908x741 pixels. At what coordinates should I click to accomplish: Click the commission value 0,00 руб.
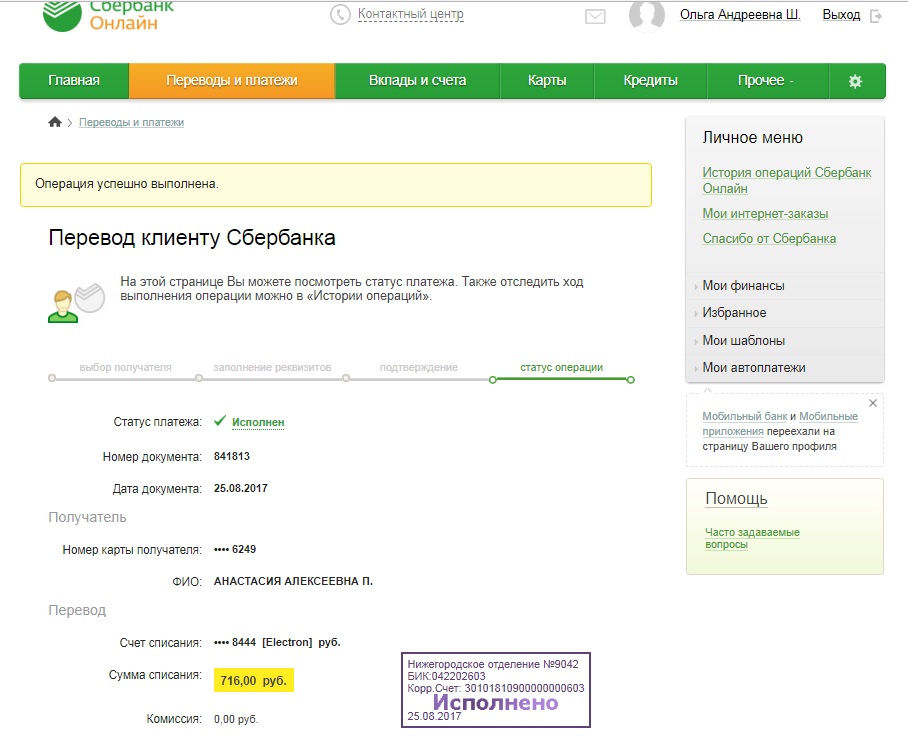tap(236, 719)
